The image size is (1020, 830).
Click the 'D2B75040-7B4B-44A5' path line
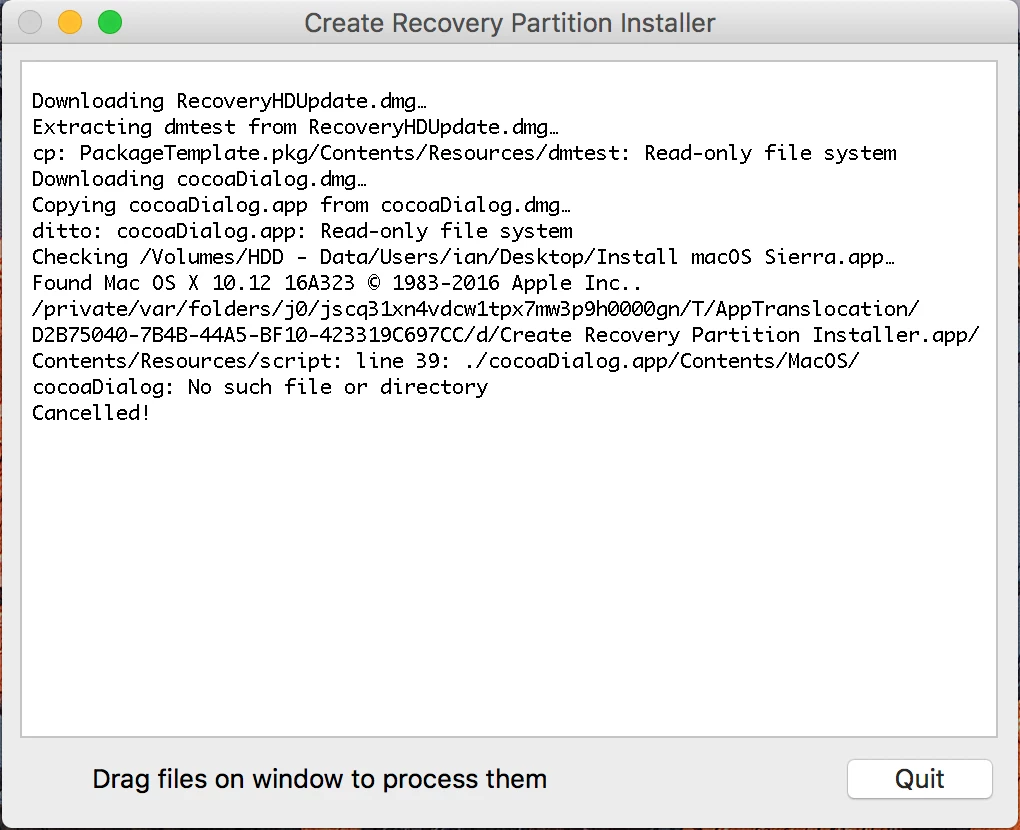[x=505, y=335]
